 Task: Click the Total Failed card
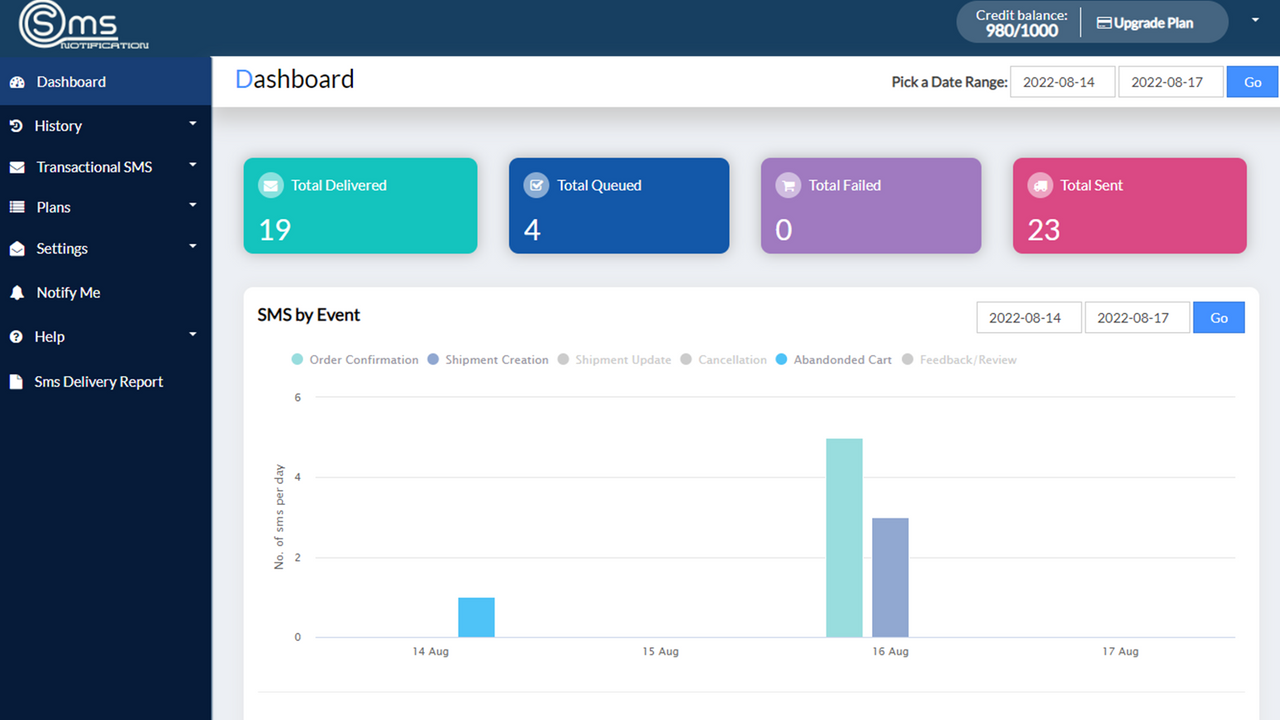pos(871,206)
